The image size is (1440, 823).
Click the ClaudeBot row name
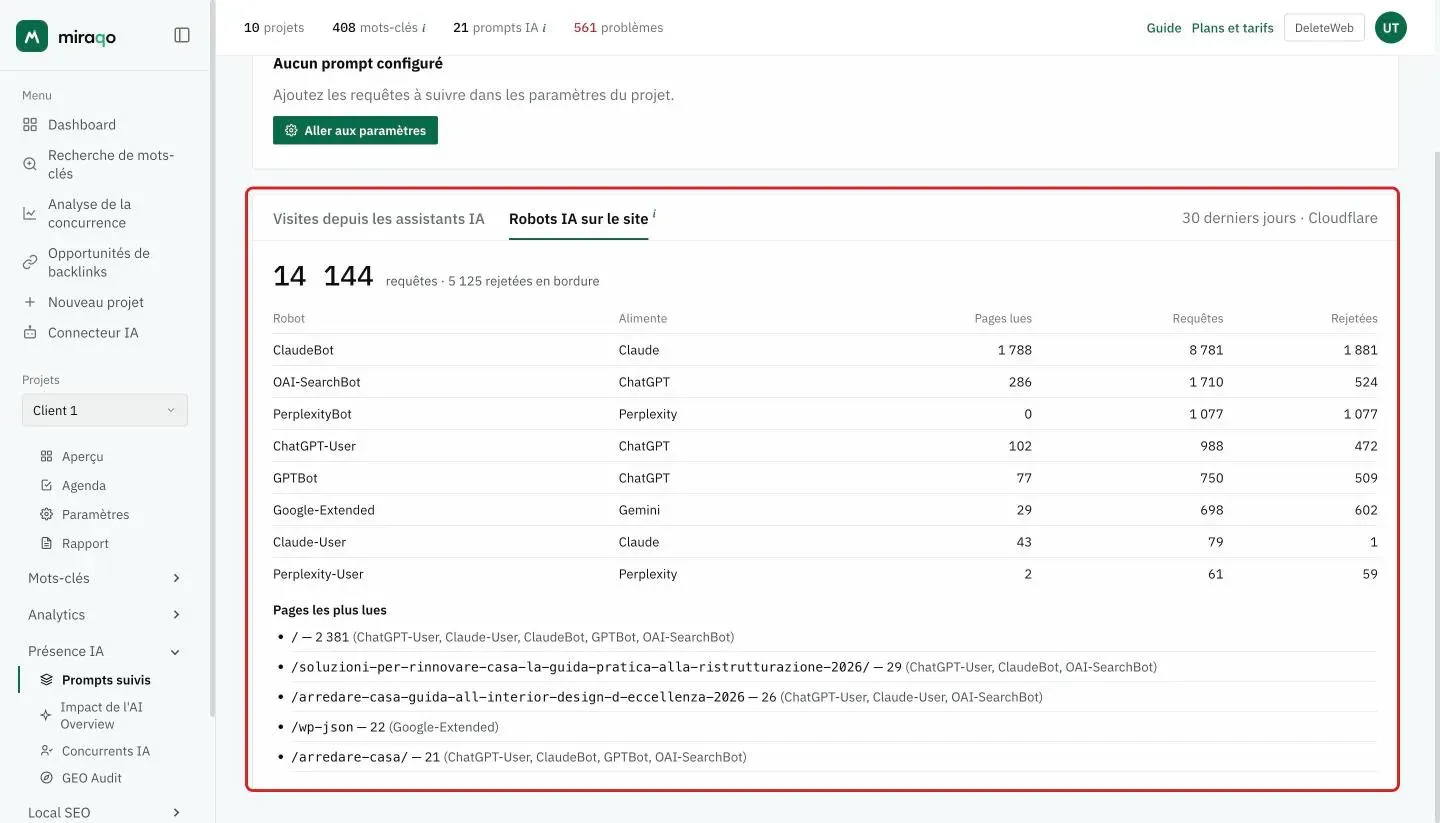303,350
